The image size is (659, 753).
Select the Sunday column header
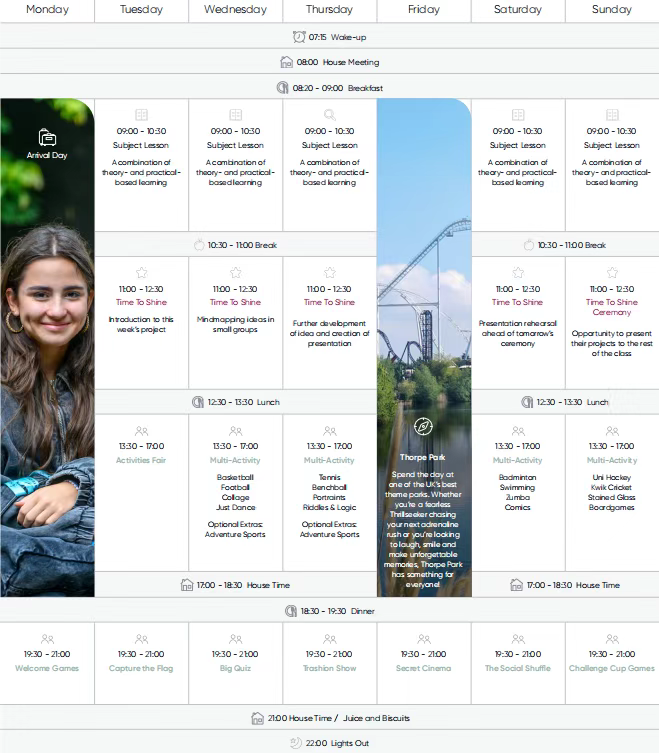(x=612, y=10)
